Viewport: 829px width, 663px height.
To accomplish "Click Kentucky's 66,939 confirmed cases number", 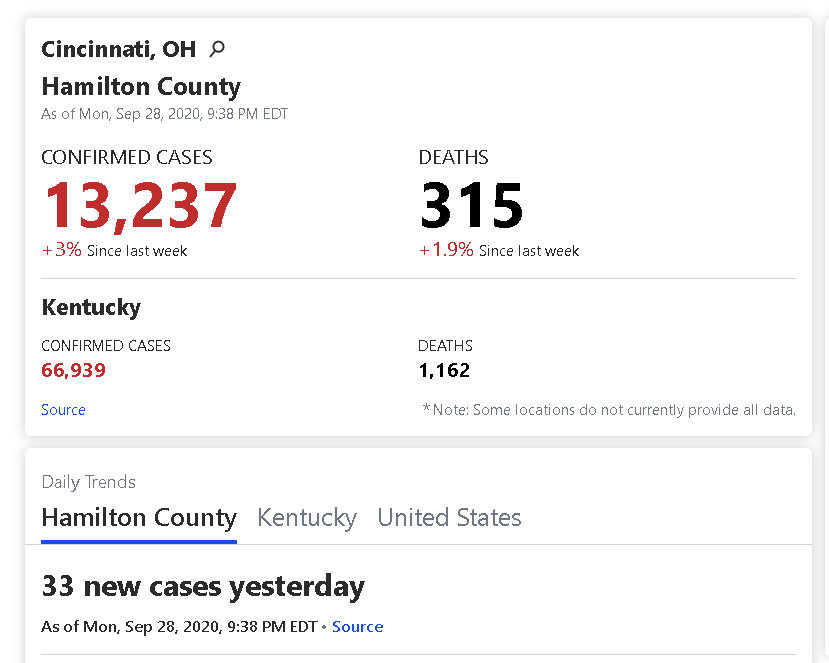I will (x=73, y=370).
